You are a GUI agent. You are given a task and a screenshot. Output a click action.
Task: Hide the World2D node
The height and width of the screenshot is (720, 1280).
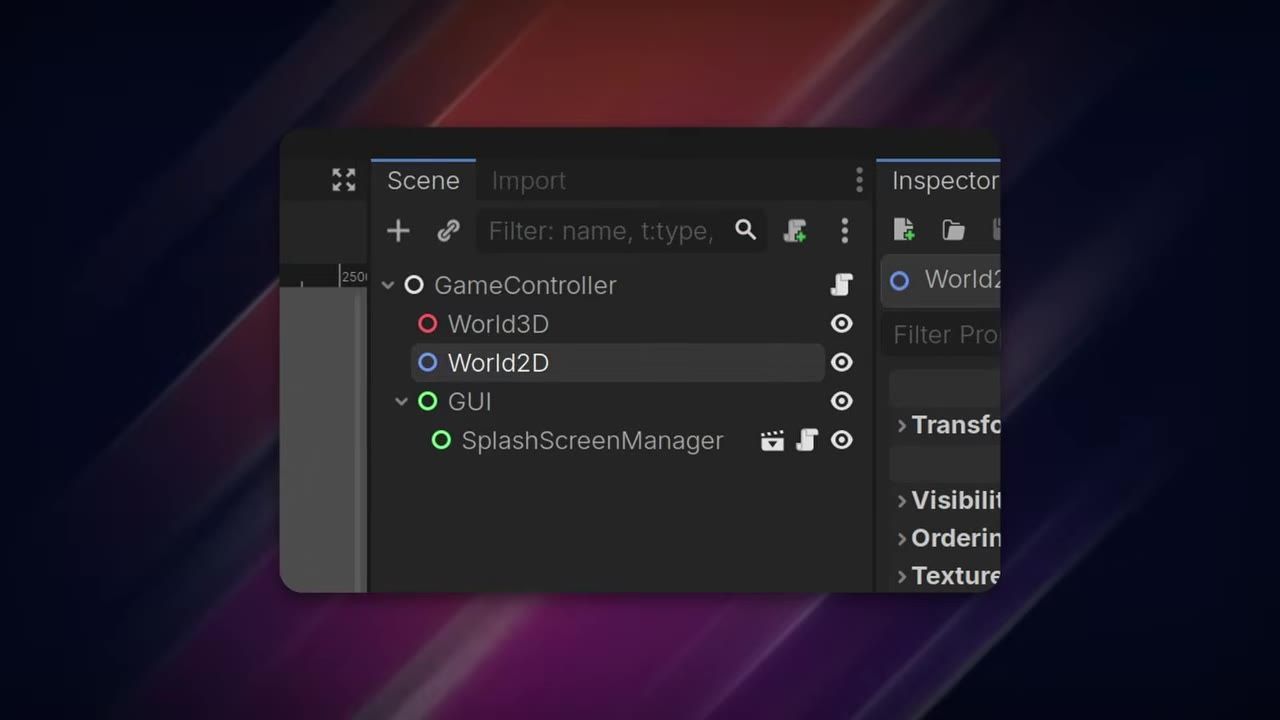click(x=842, y=362)
